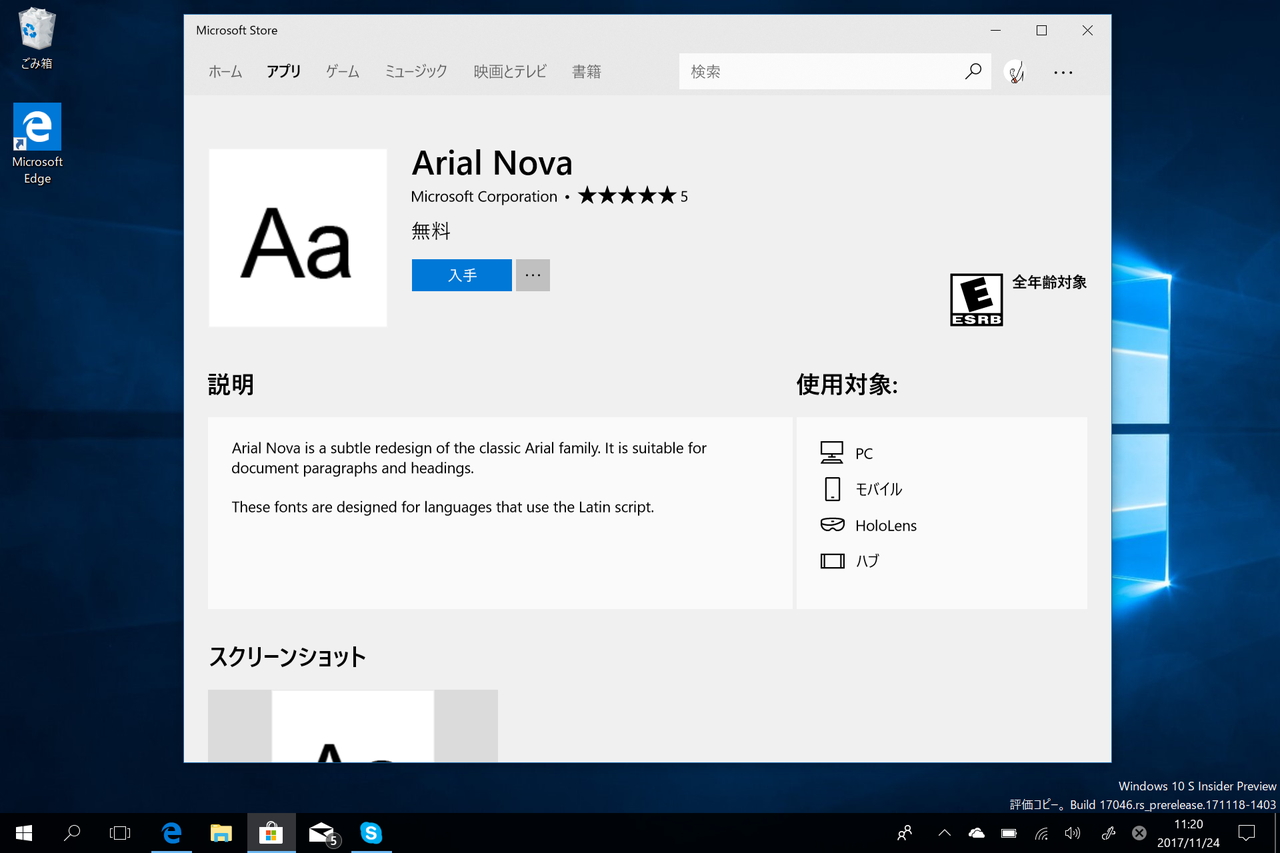This screenshot has height=853, width=1280.
Task: Click the 入手 button to get Arial Nova
Action: click(x=461, y=274)
